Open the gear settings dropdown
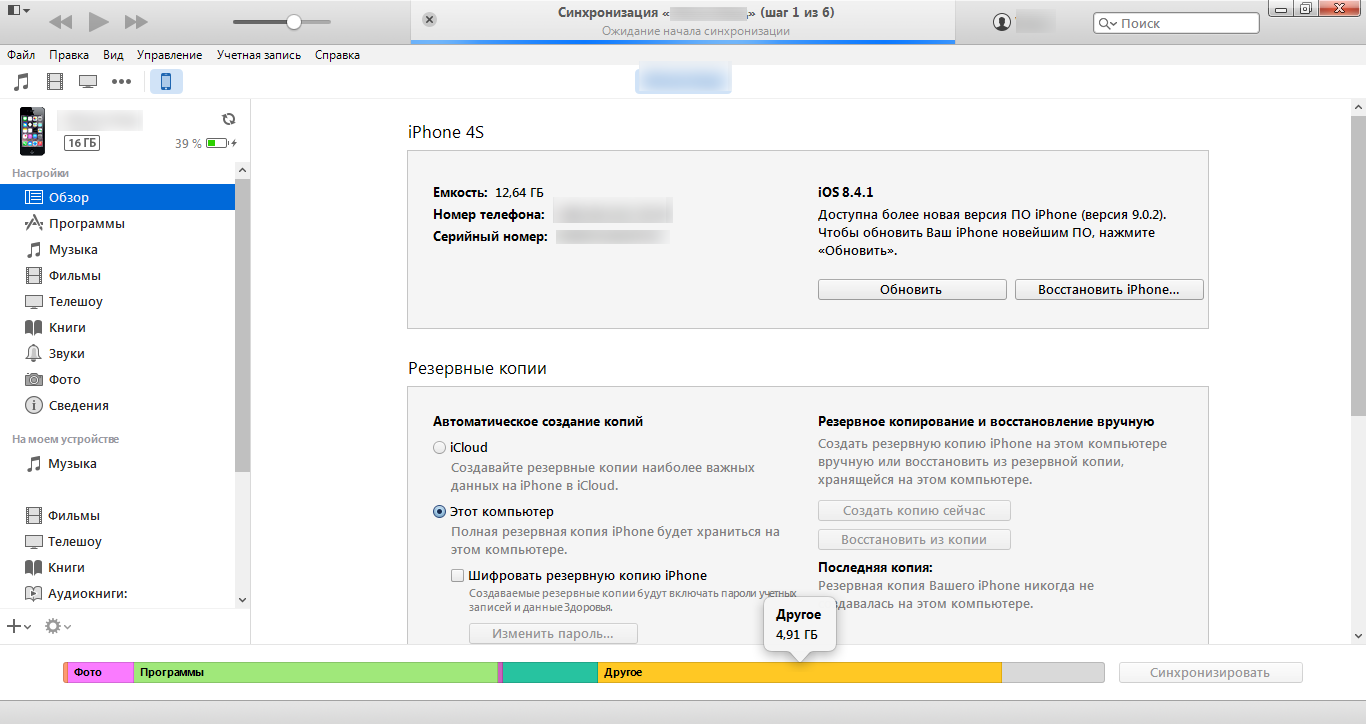The image size is (1366, 724). pyautogui.click(x=58, y=626)
